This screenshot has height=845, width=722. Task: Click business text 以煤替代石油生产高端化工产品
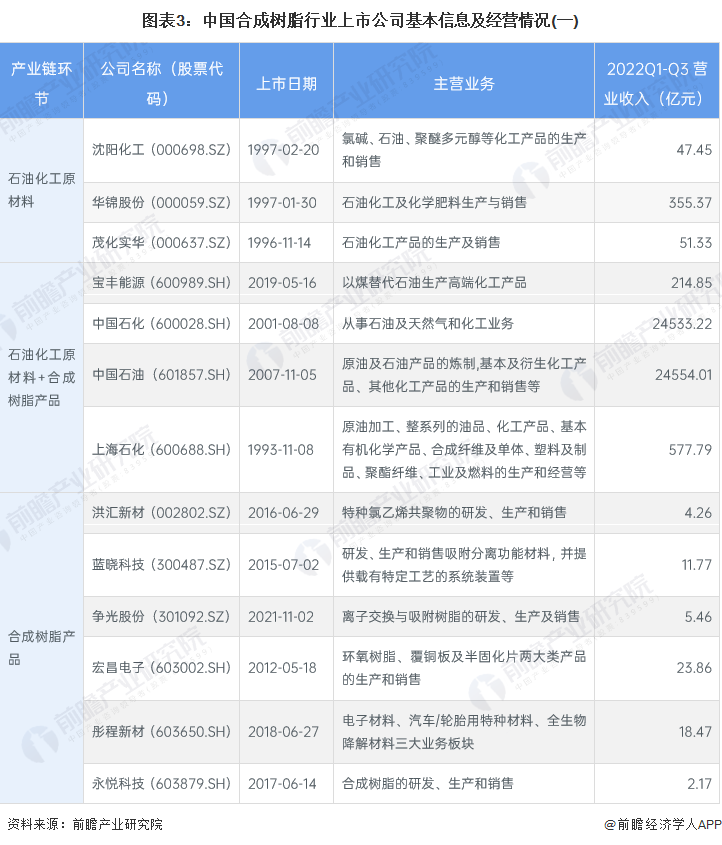pyautogui.click(x=434, y=282)
